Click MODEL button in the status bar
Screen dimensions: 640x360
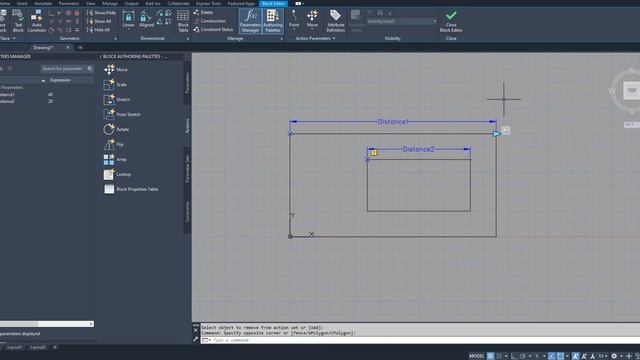pyautogui.click(x=476, y=356)
